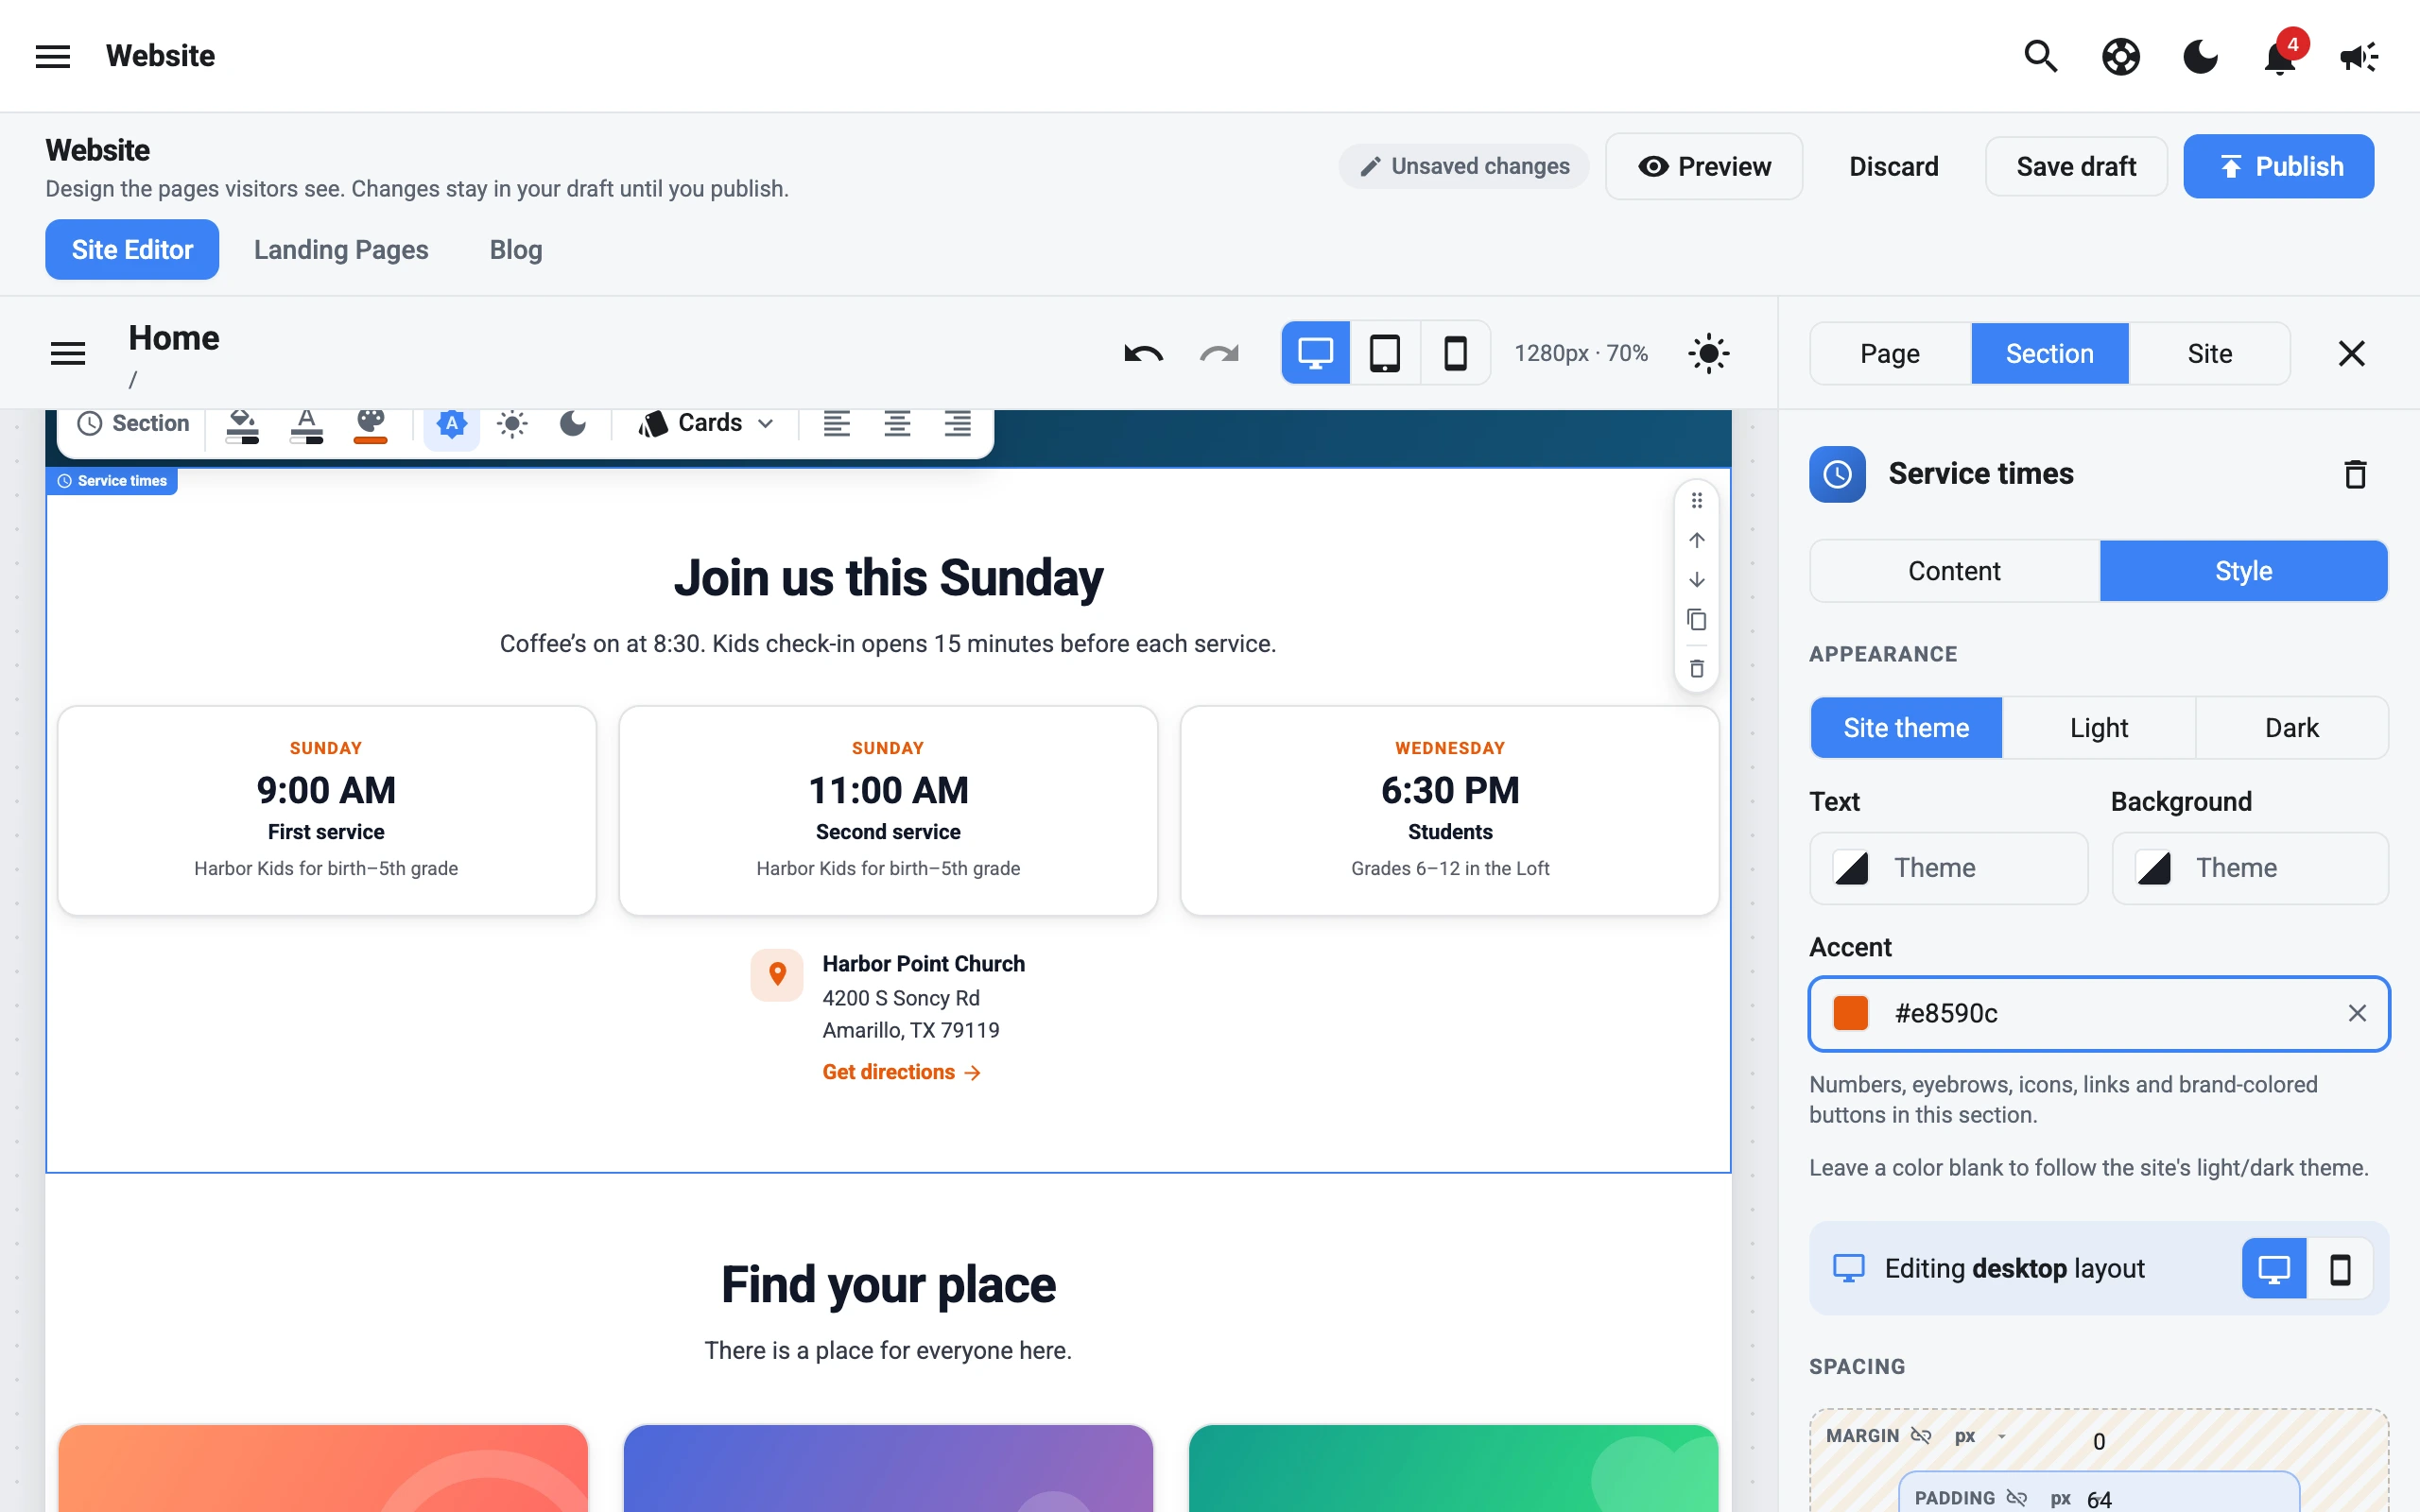Screen dimensions: 2420x1512
Task: Select light appearance sun in section toolbar
Action: pos(512,424)
